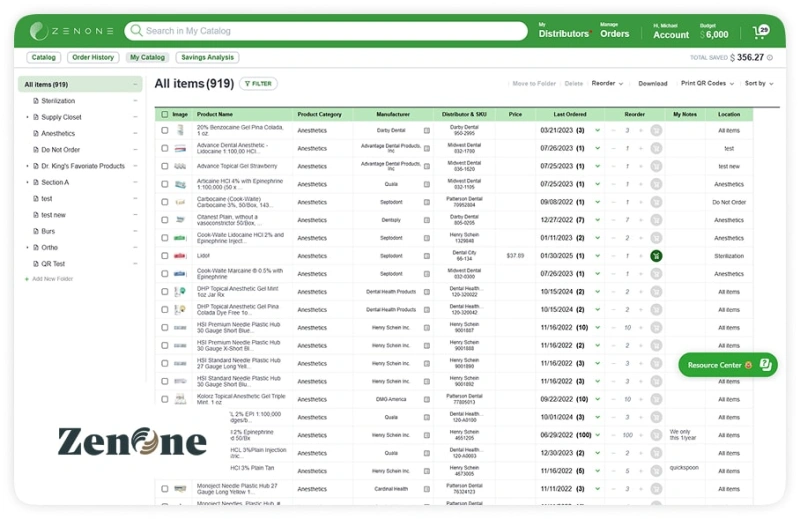Increase reorder quantity for Articaine HCl 4%
The image size is (800, 519).
(x=641, y=184)
